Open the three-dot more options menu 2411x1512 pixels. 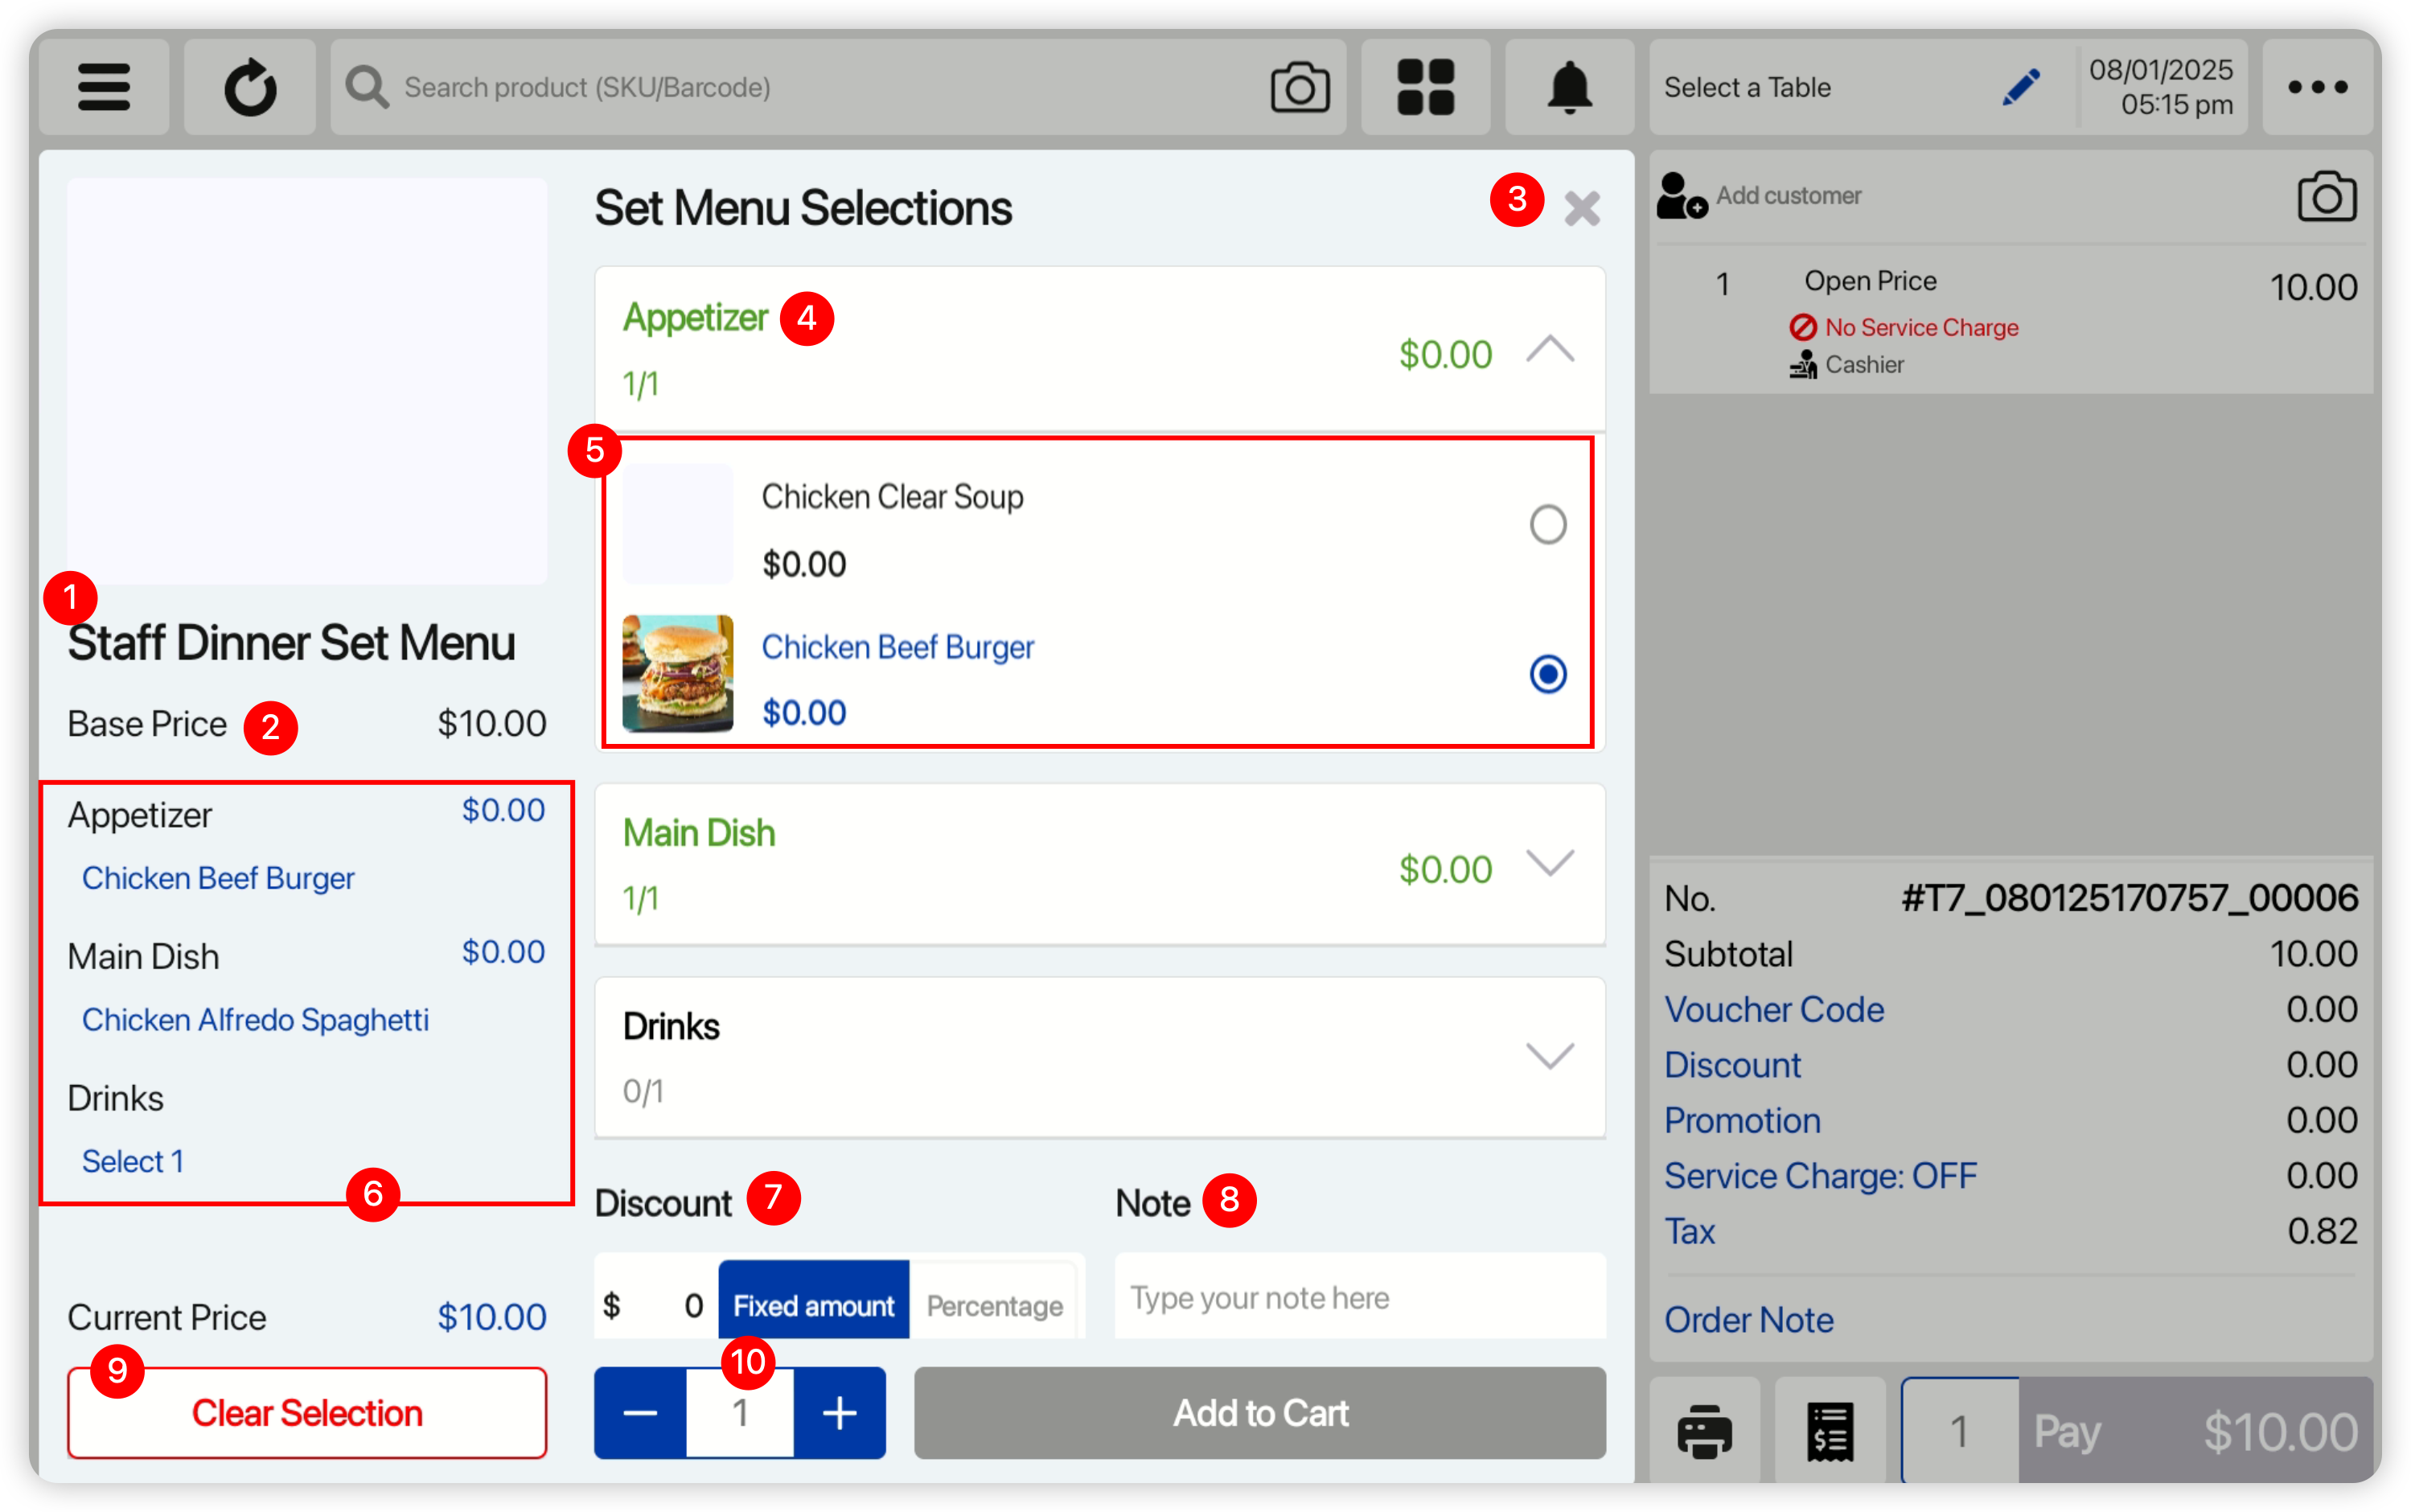(x=2317, y=87)
